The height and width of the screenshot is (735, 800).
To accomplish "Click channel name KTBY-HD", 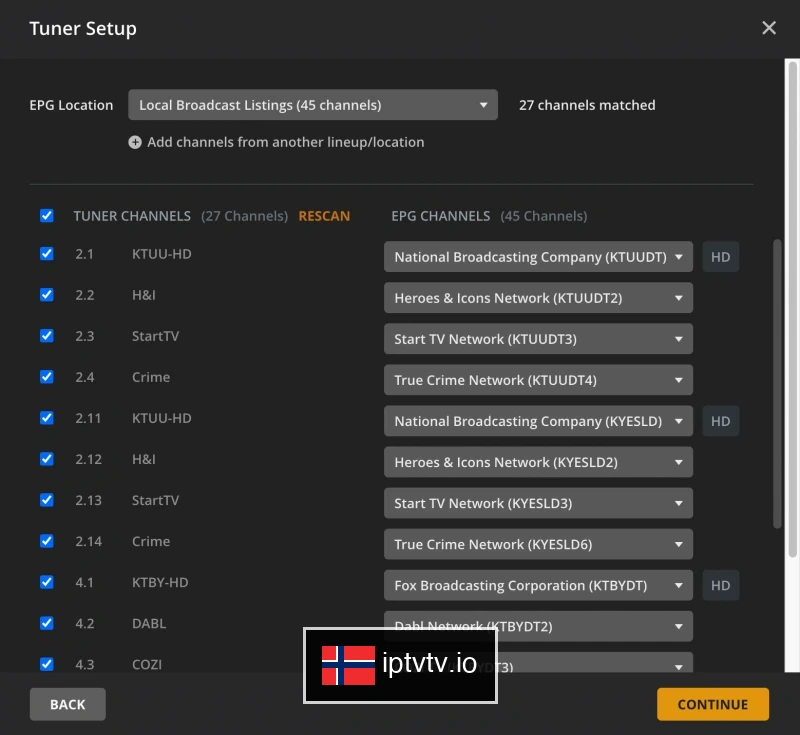I will 160,582.
